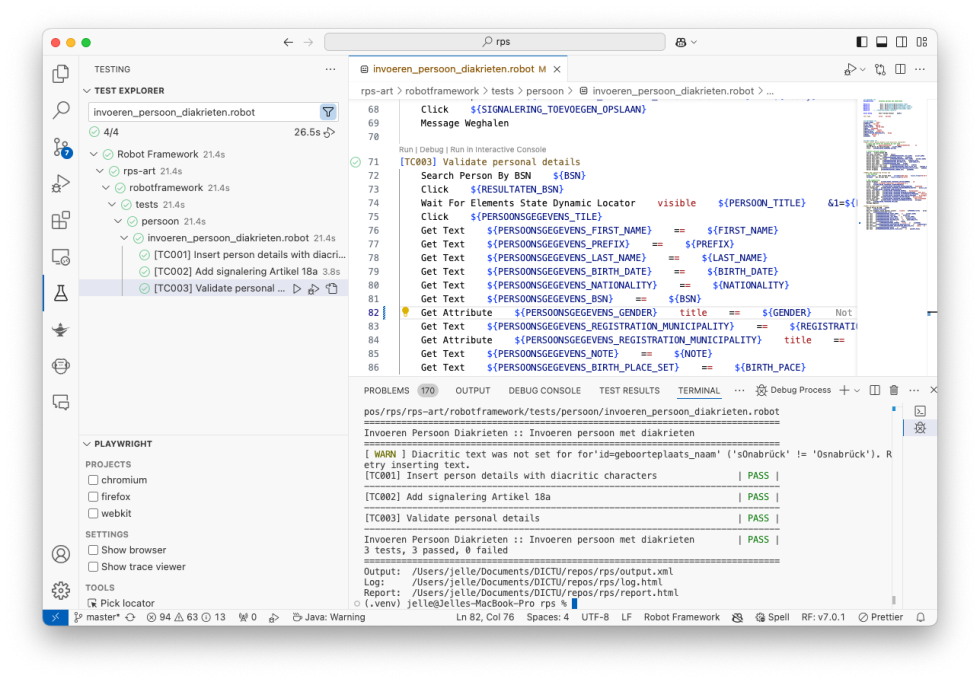Click Run in Interactive Console code lens

pos(498,149)
